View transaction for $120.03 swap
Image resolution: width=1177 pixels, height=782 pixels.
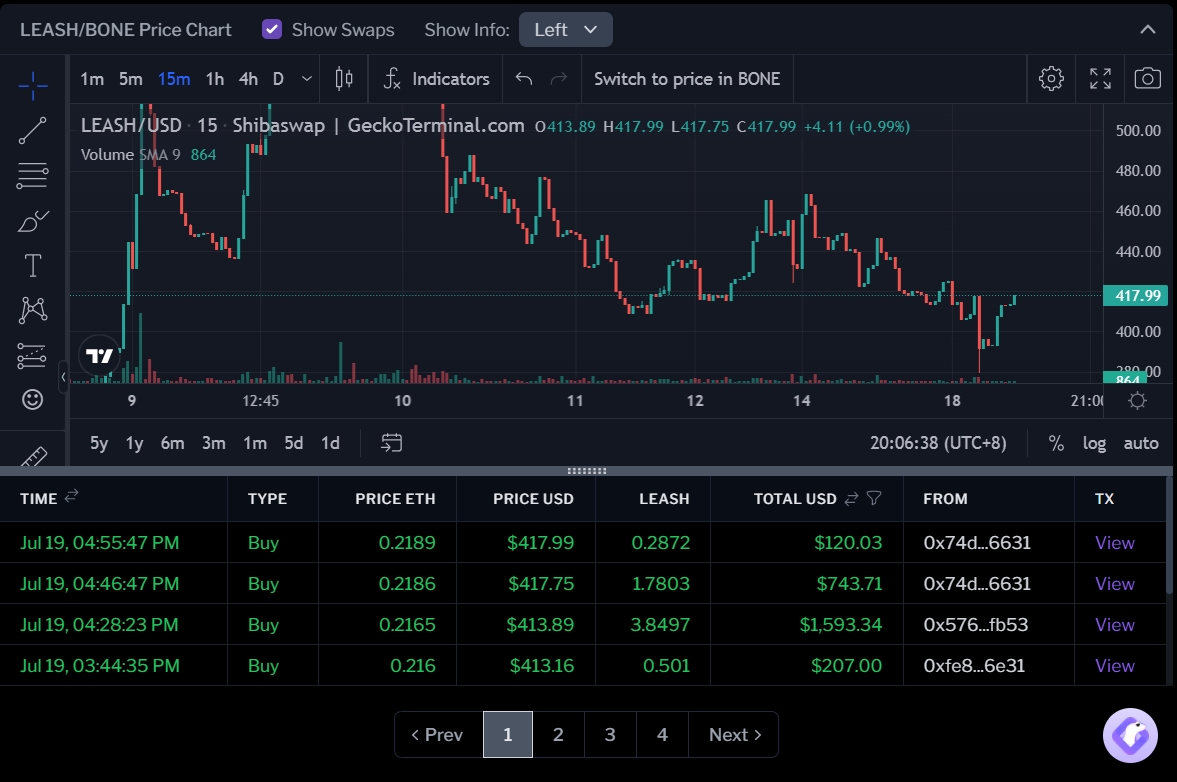click(1115, 543)
